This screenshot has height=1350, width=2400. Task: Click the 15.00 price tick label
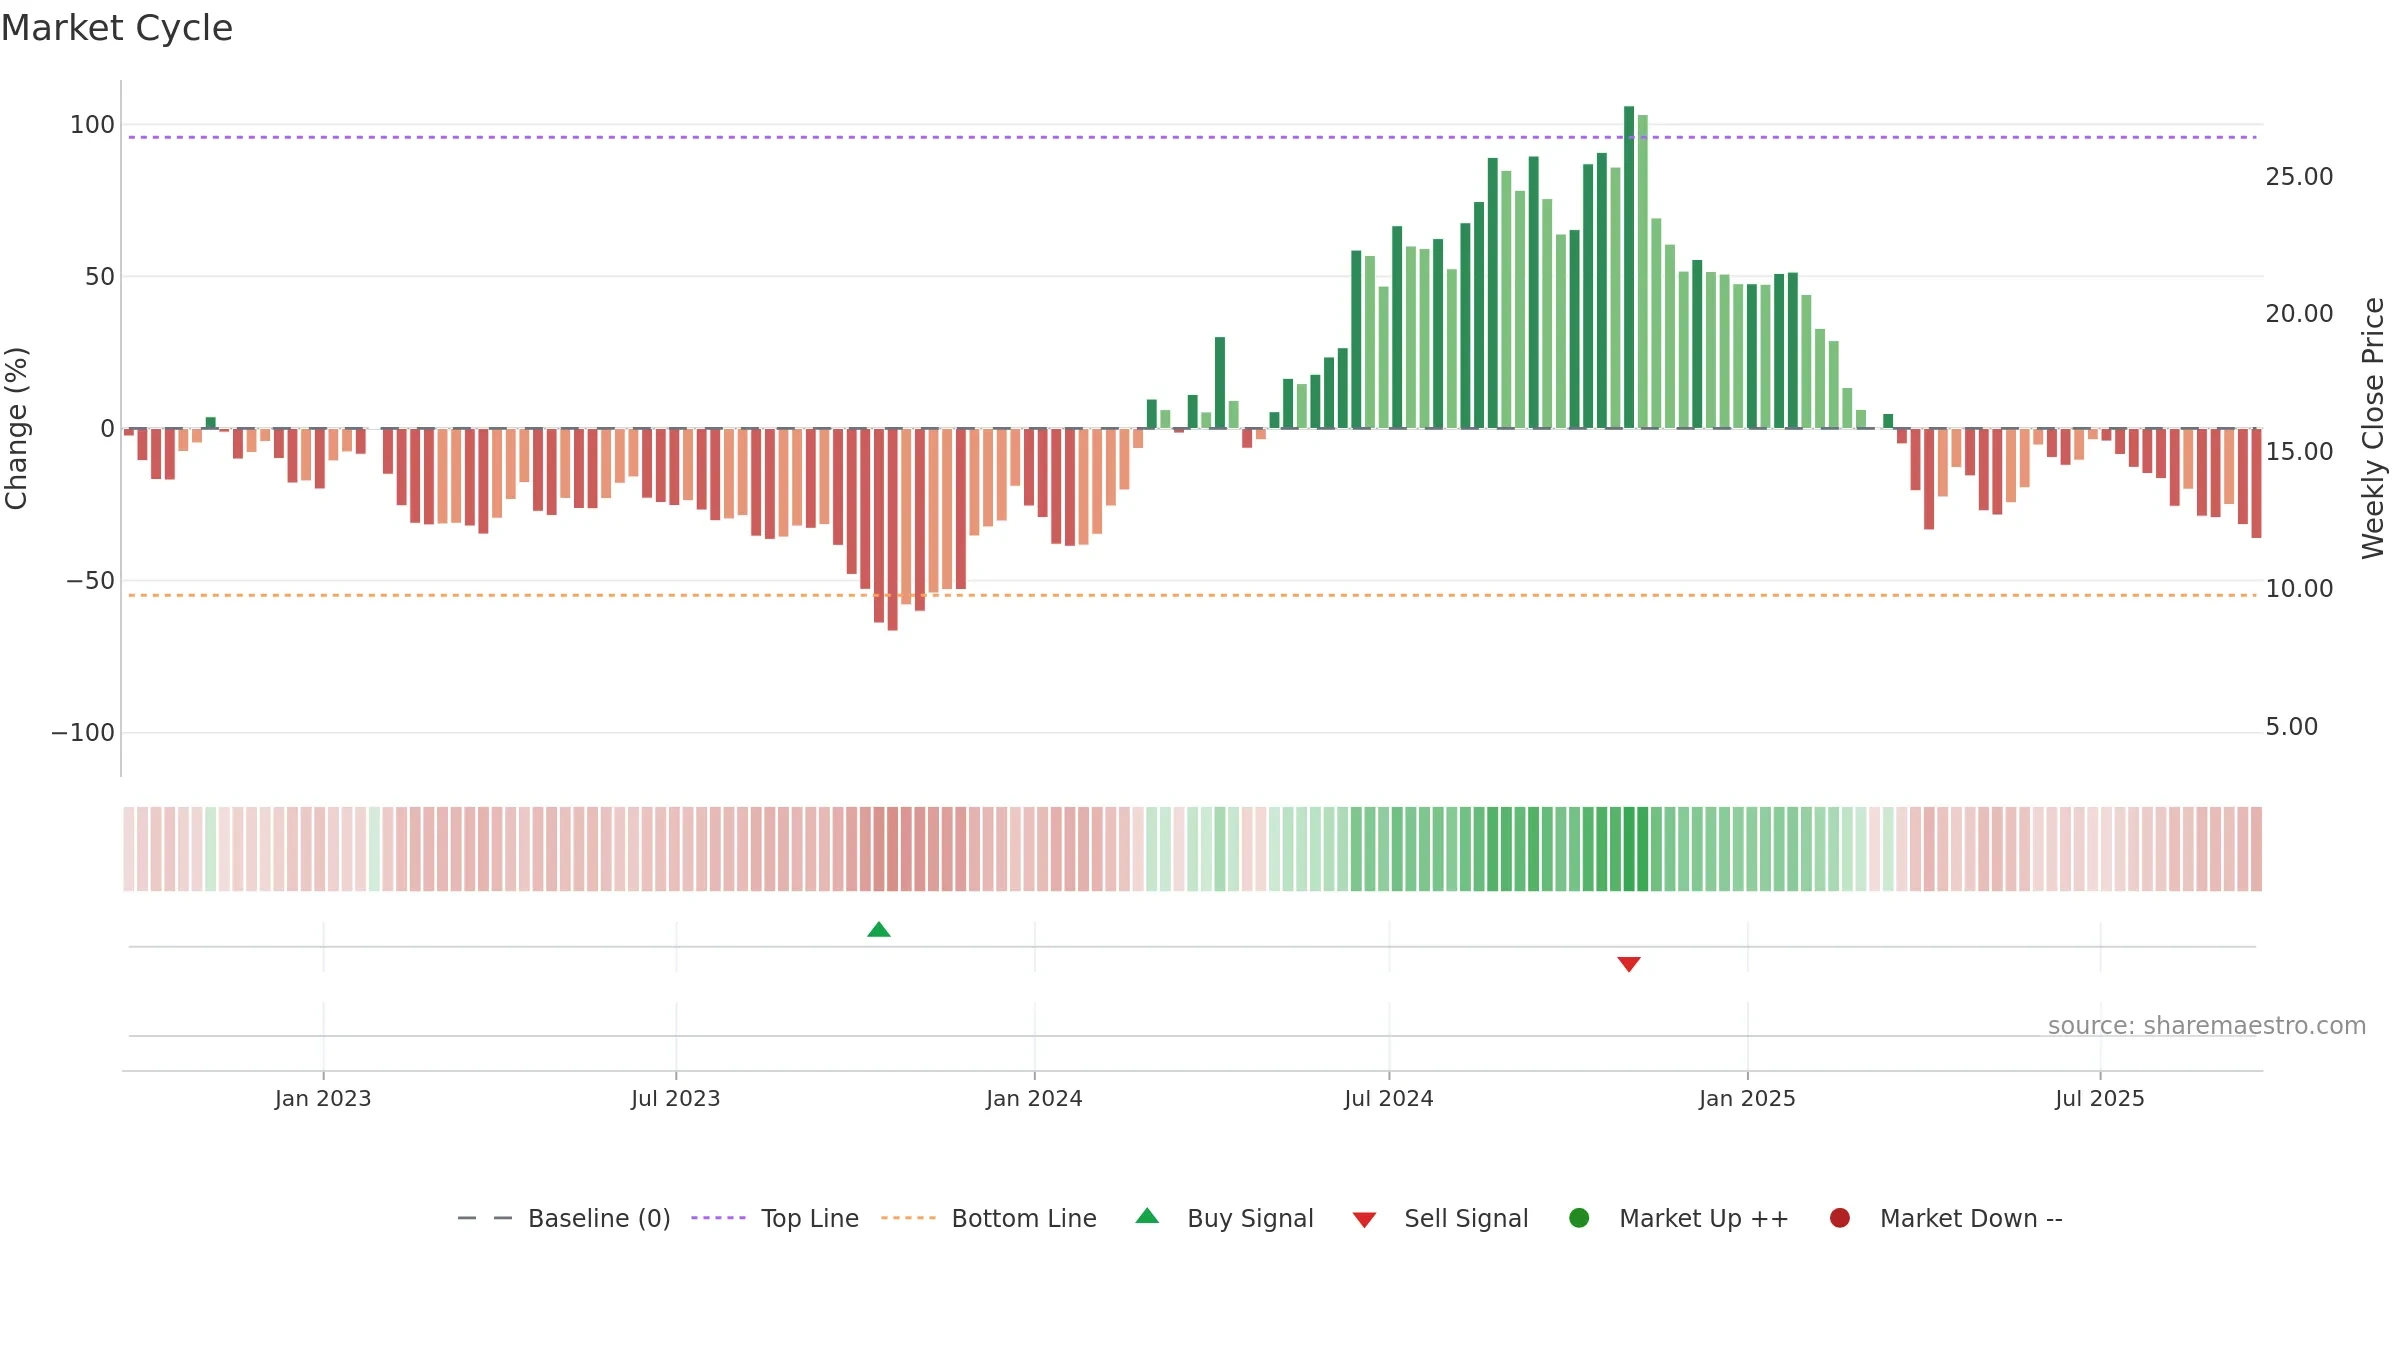click(x=2299, y=452)
